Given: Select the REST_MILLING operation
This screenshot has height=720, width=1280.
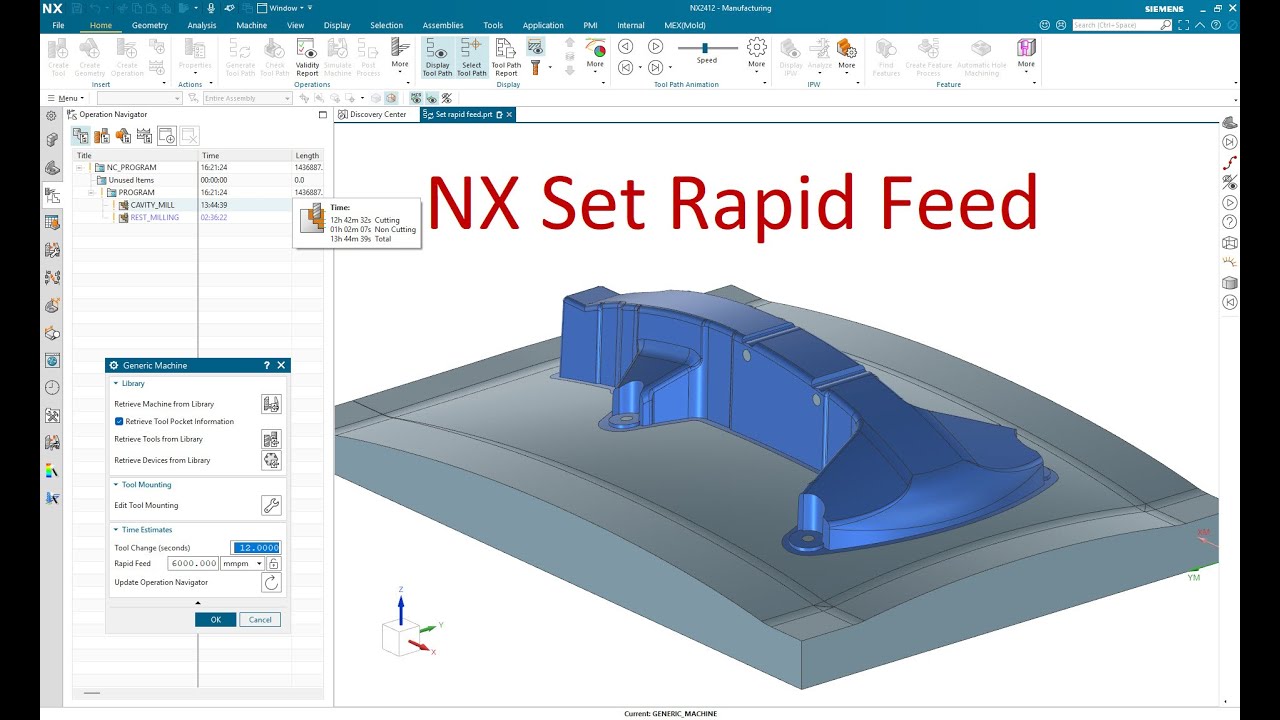Looking at the screenshot, I should 154,217.
